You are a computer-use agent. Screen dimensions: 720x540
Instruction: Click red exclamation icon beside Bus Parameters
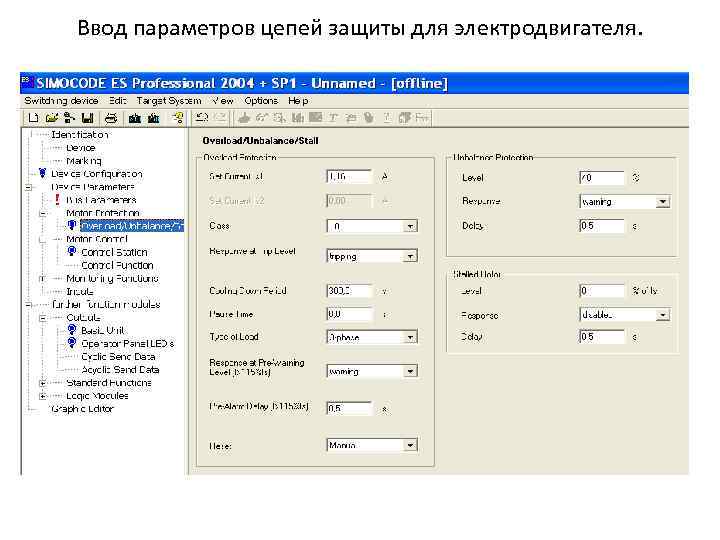[57, 200]
